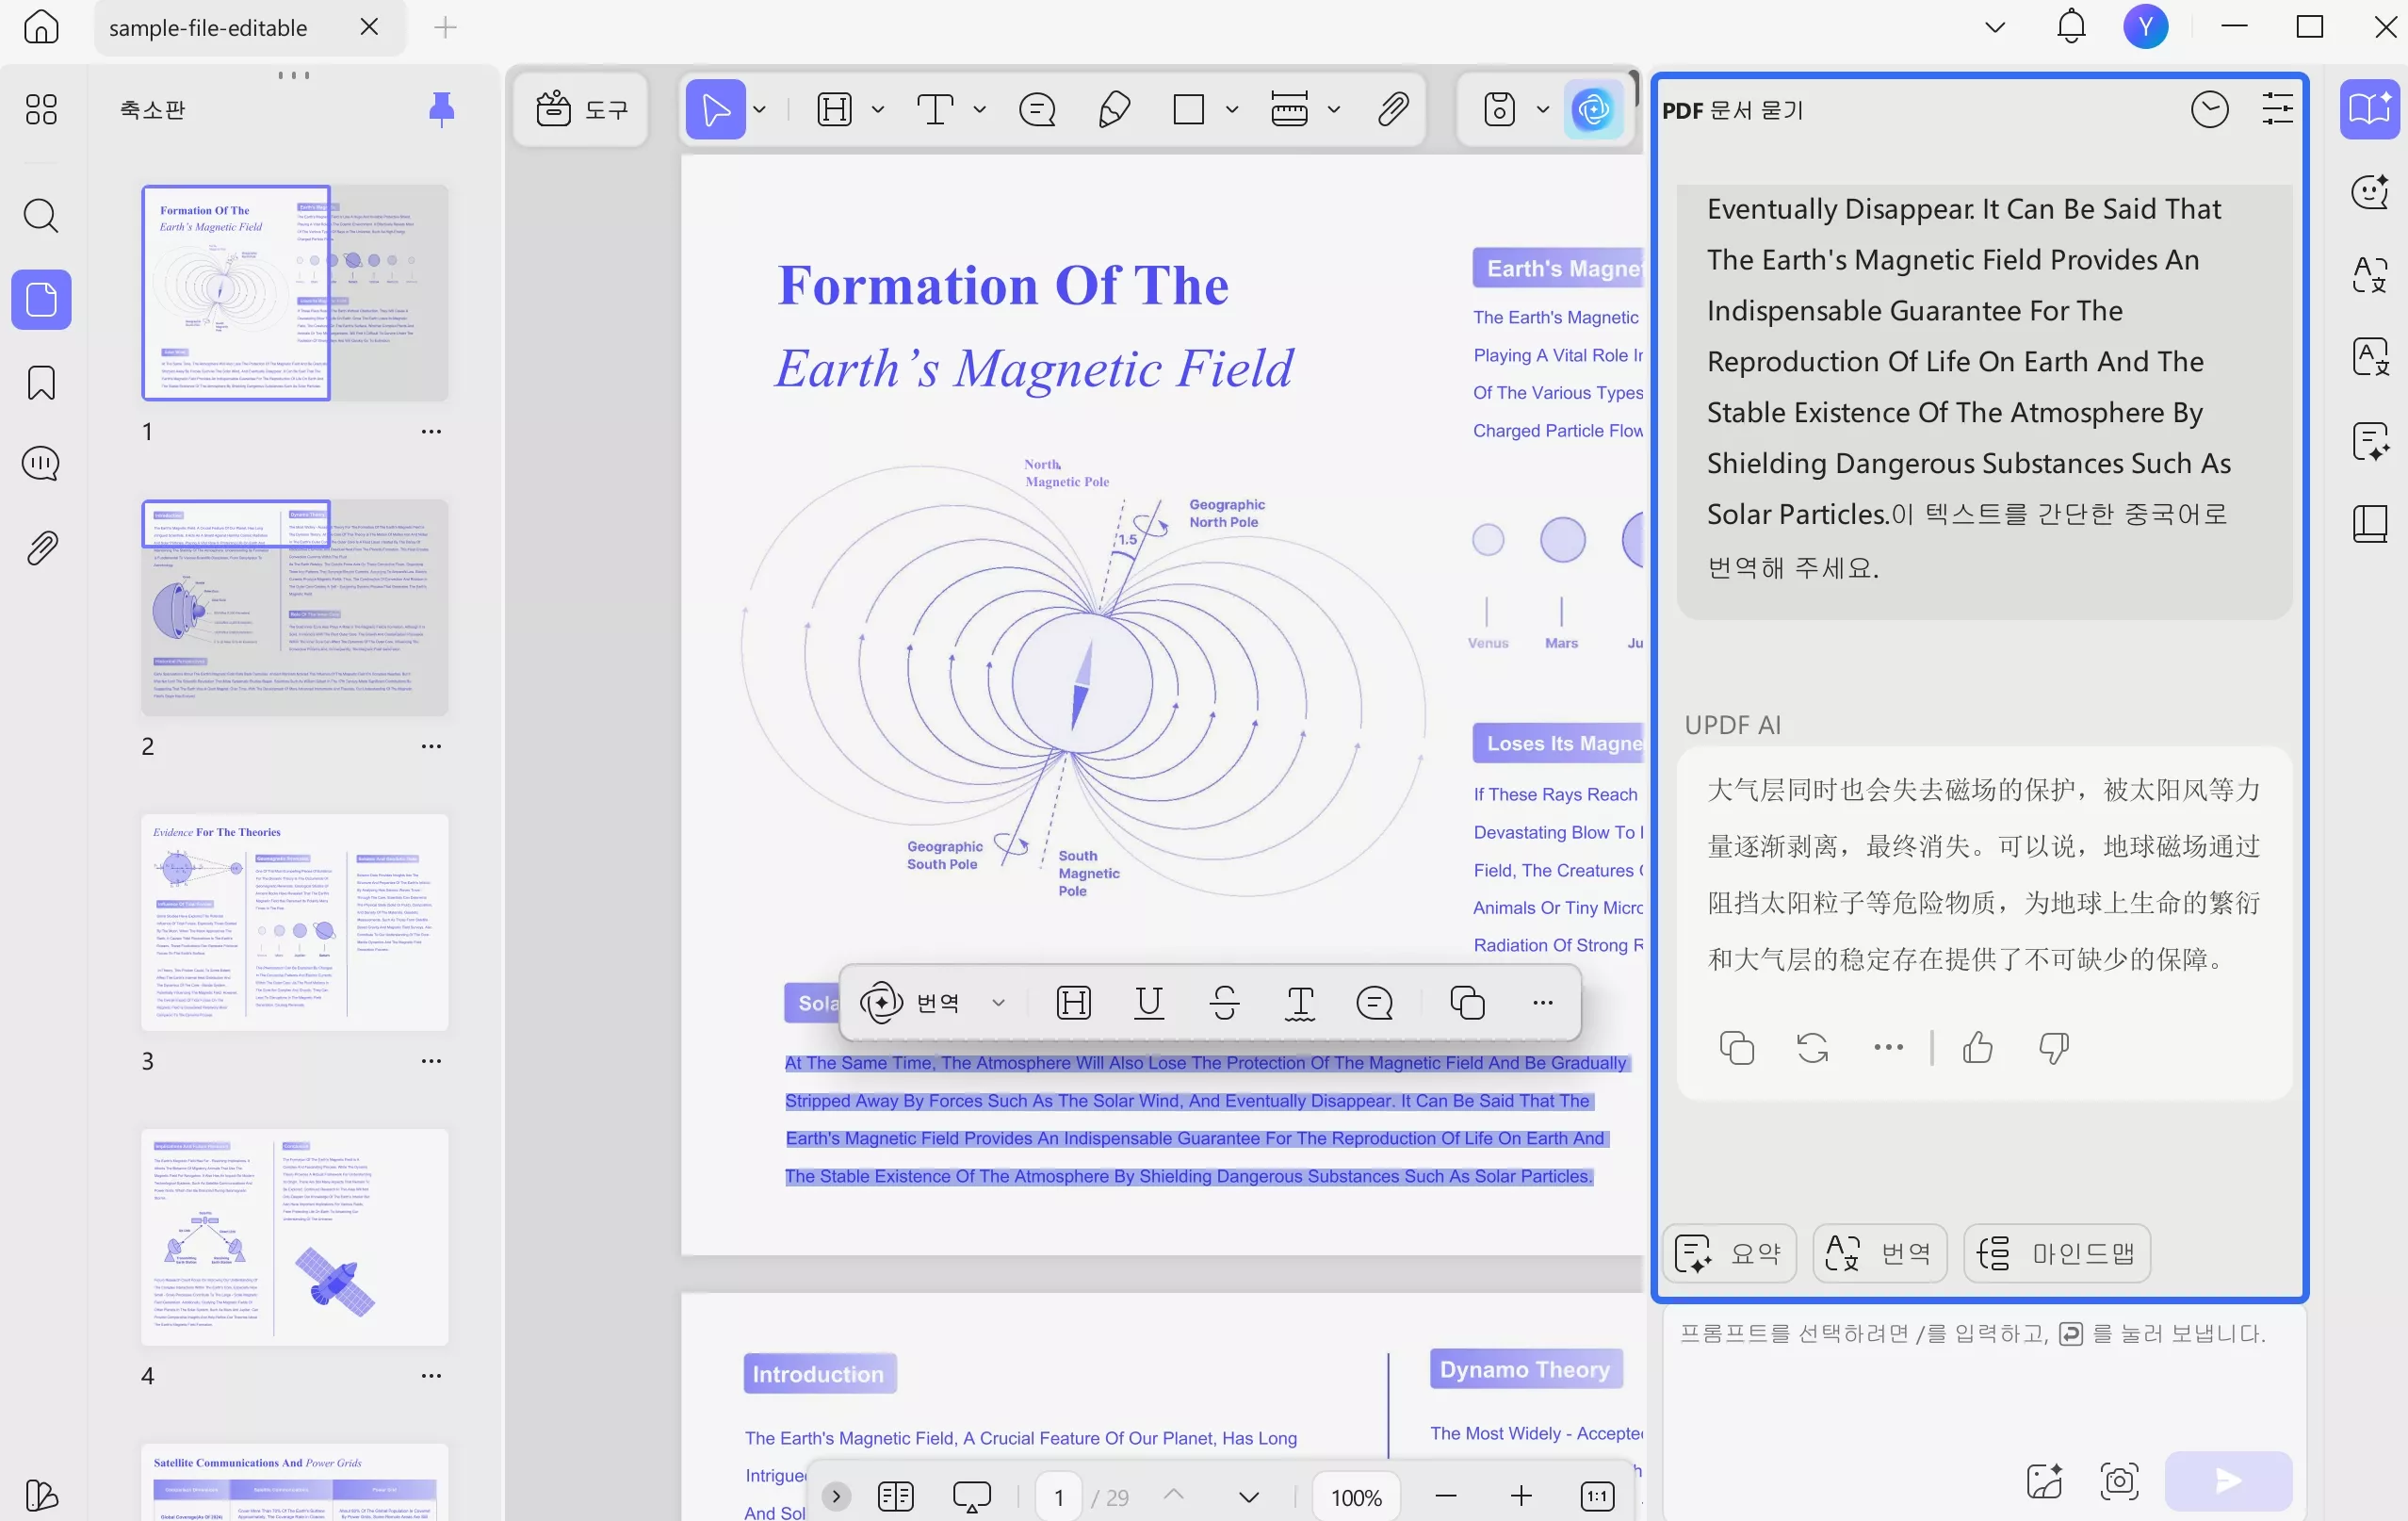Screen dimensions: 2408x1521
Task: Select the pencil markup tool
Action: click(1114, 109)
